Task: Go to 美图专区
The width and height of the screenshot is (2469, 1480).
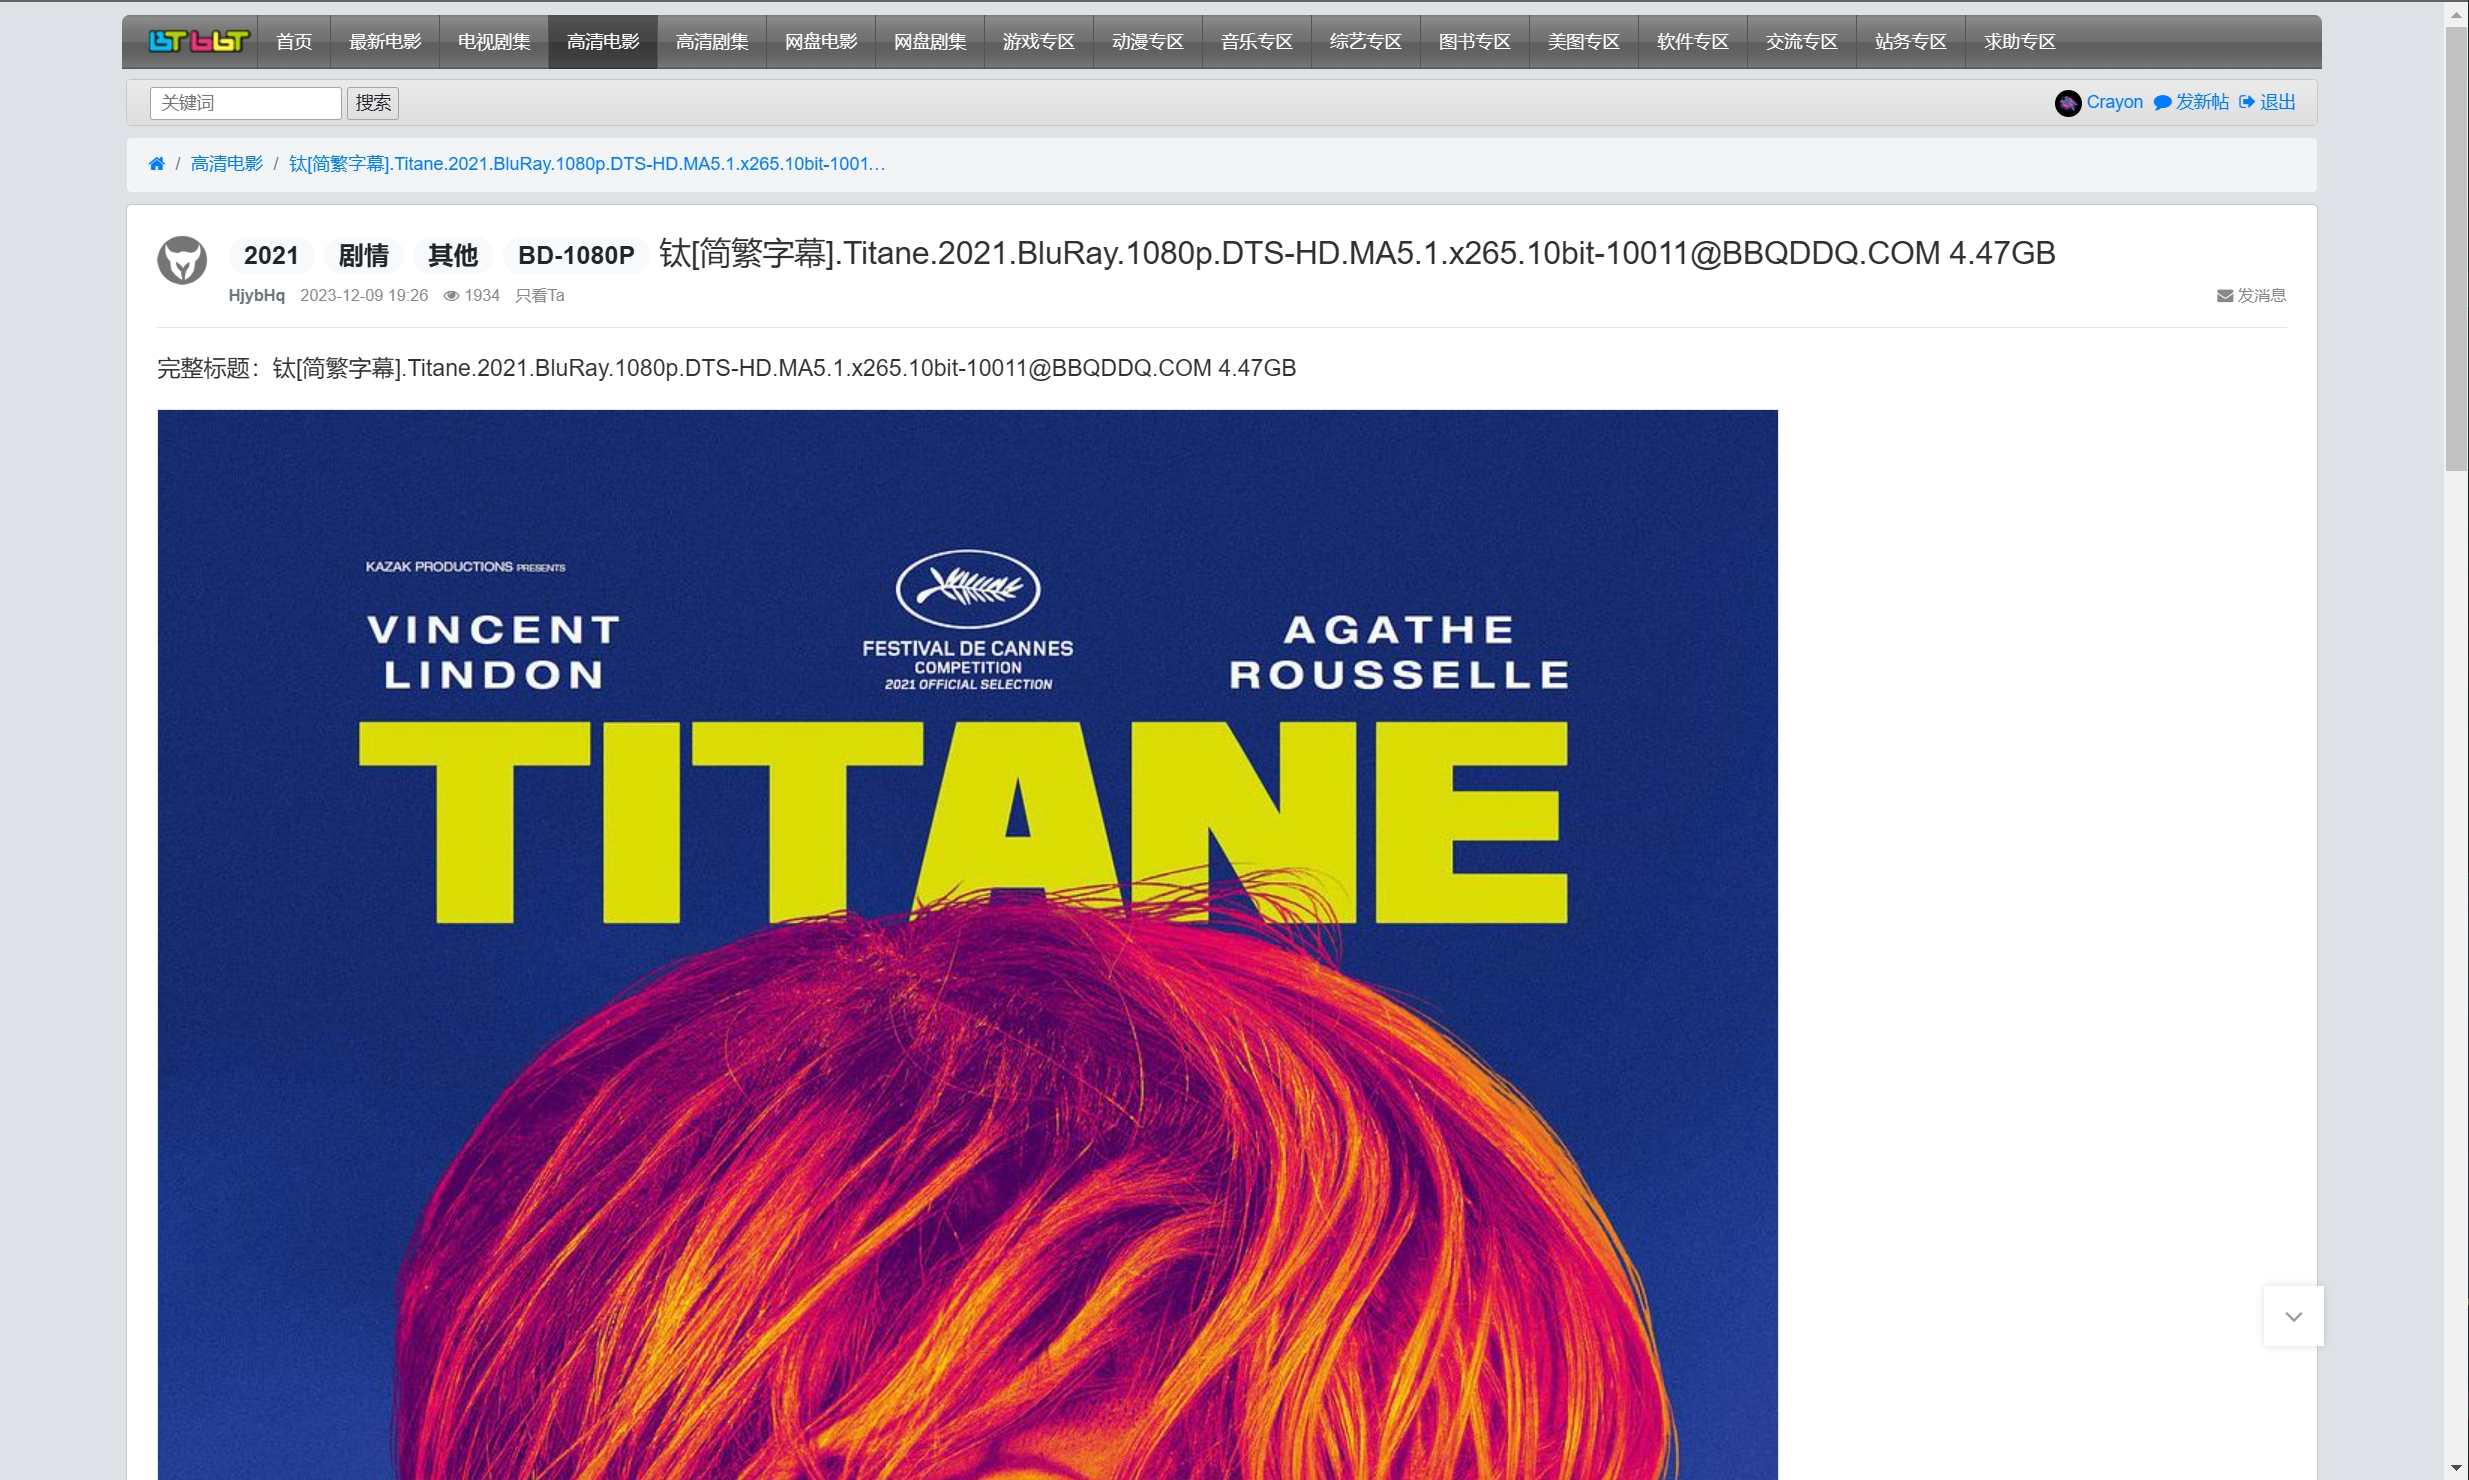Action: coord(1584,42)
